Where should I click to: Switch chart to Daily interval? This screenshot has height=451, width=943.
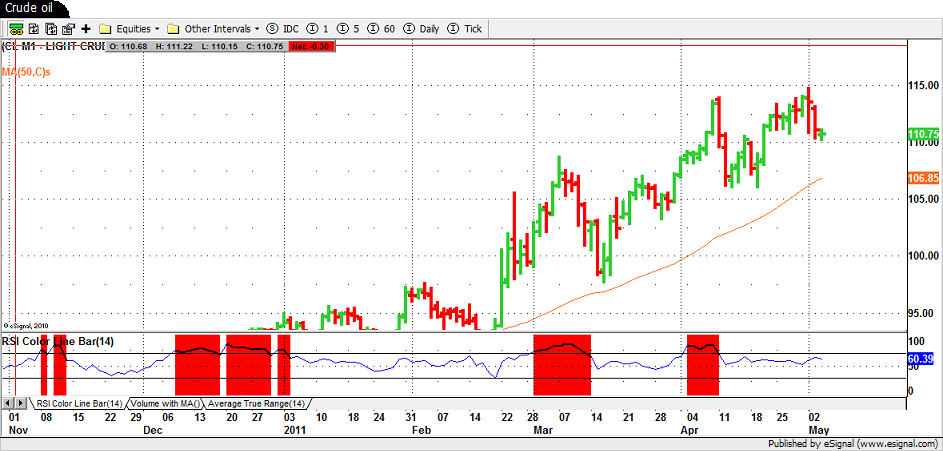click(x=422, y=29)
